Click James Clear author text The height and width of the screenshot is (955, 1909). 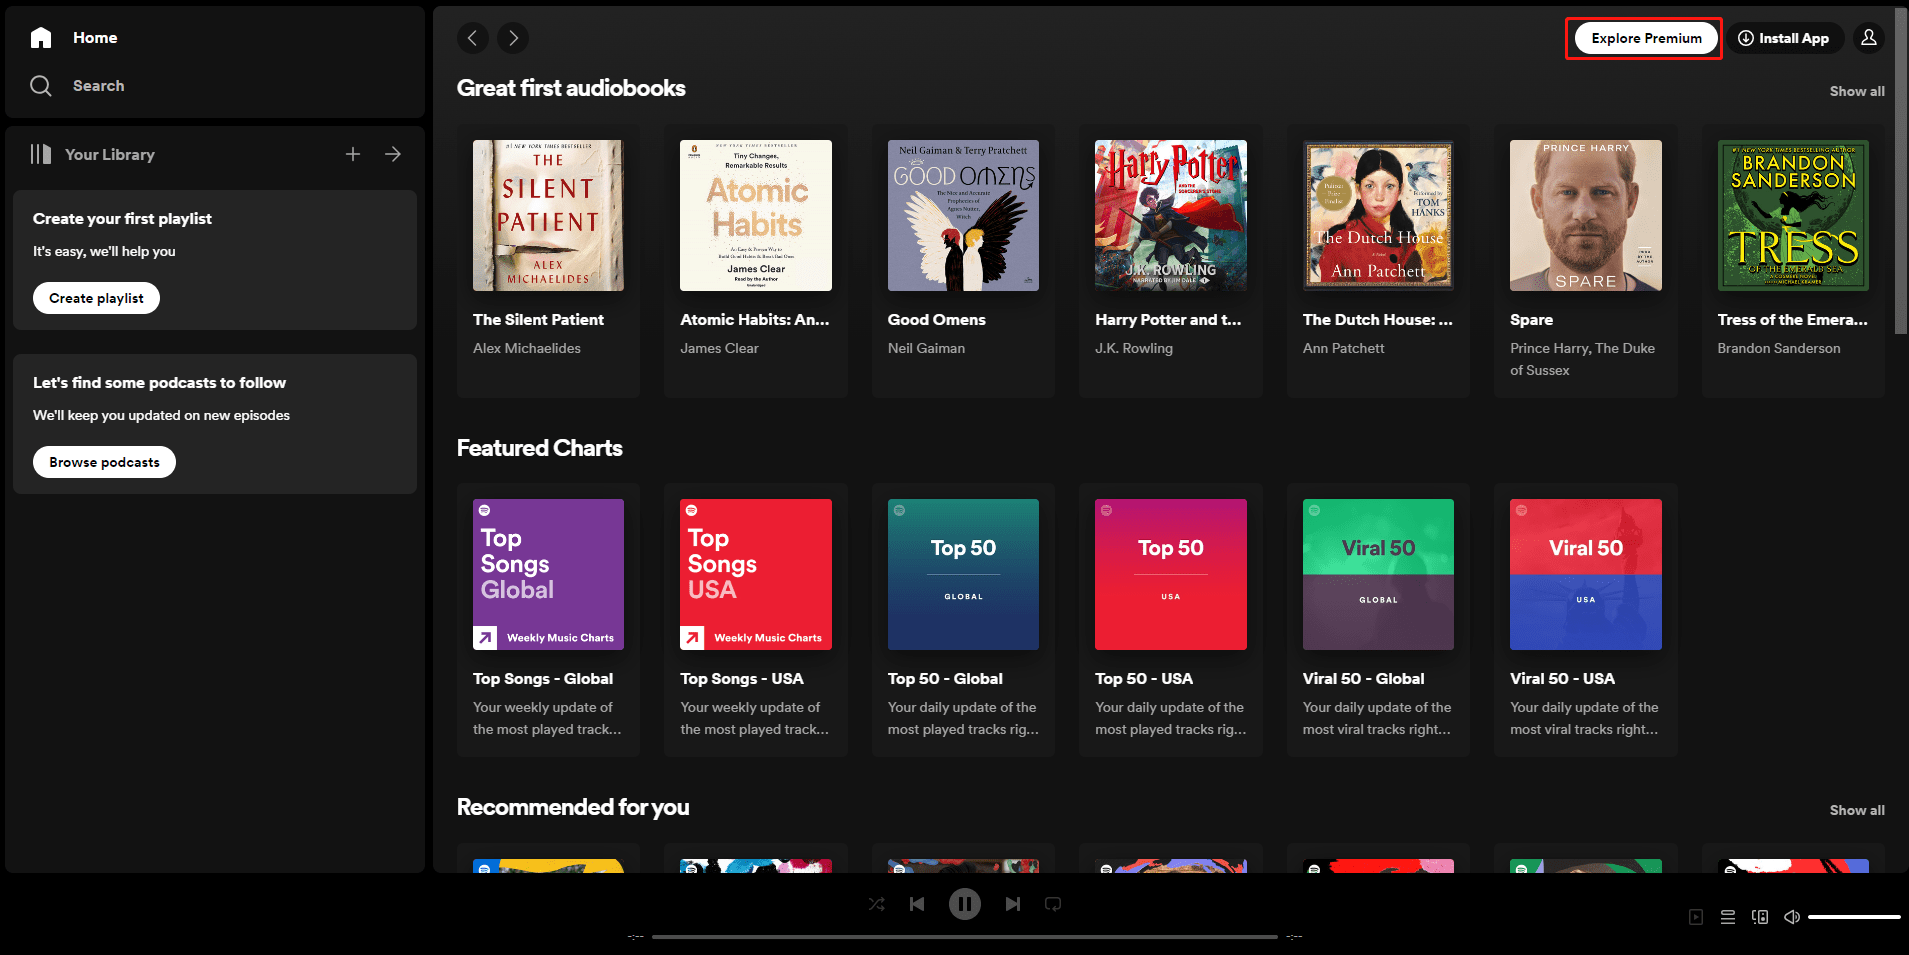coord(719,348)
